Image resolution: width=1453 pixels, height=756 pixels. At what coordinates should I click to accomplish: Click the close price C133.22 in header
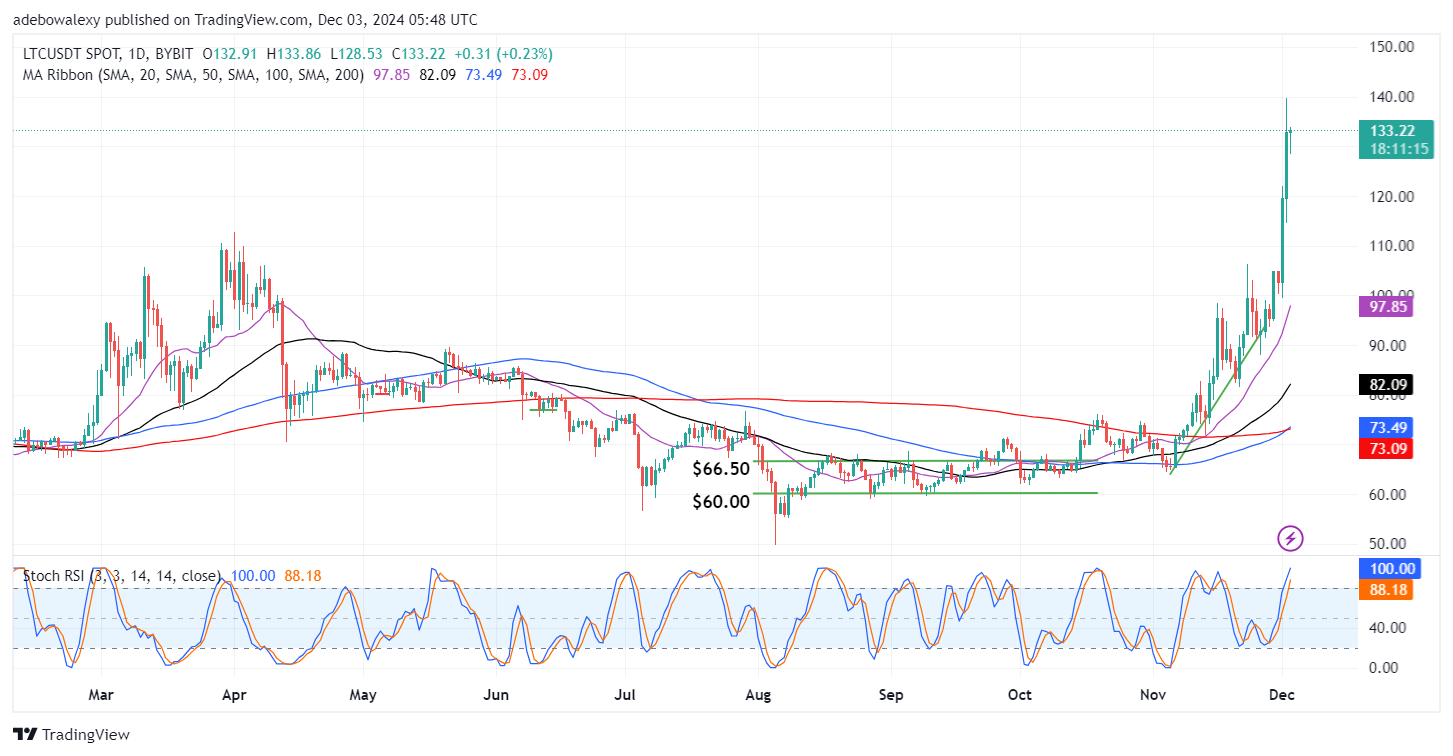tap(420, 54)
